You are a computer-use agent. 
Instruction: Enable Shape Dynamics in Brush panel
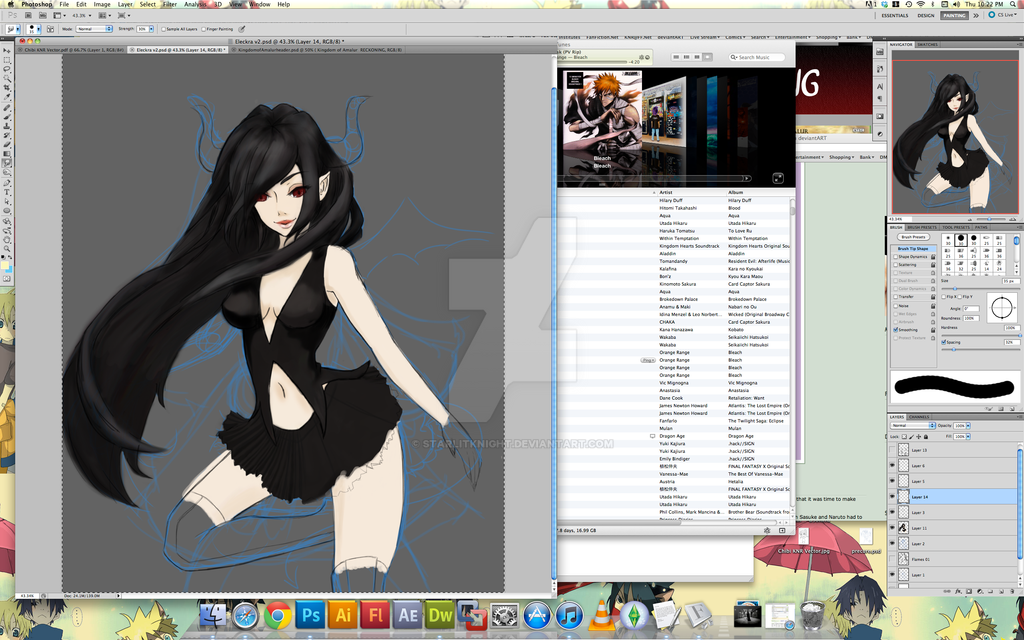[895, 257]
